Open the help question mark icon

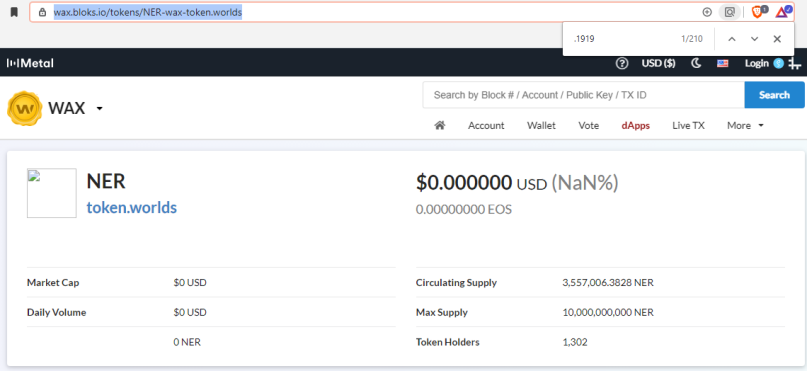tap(622, 63)
